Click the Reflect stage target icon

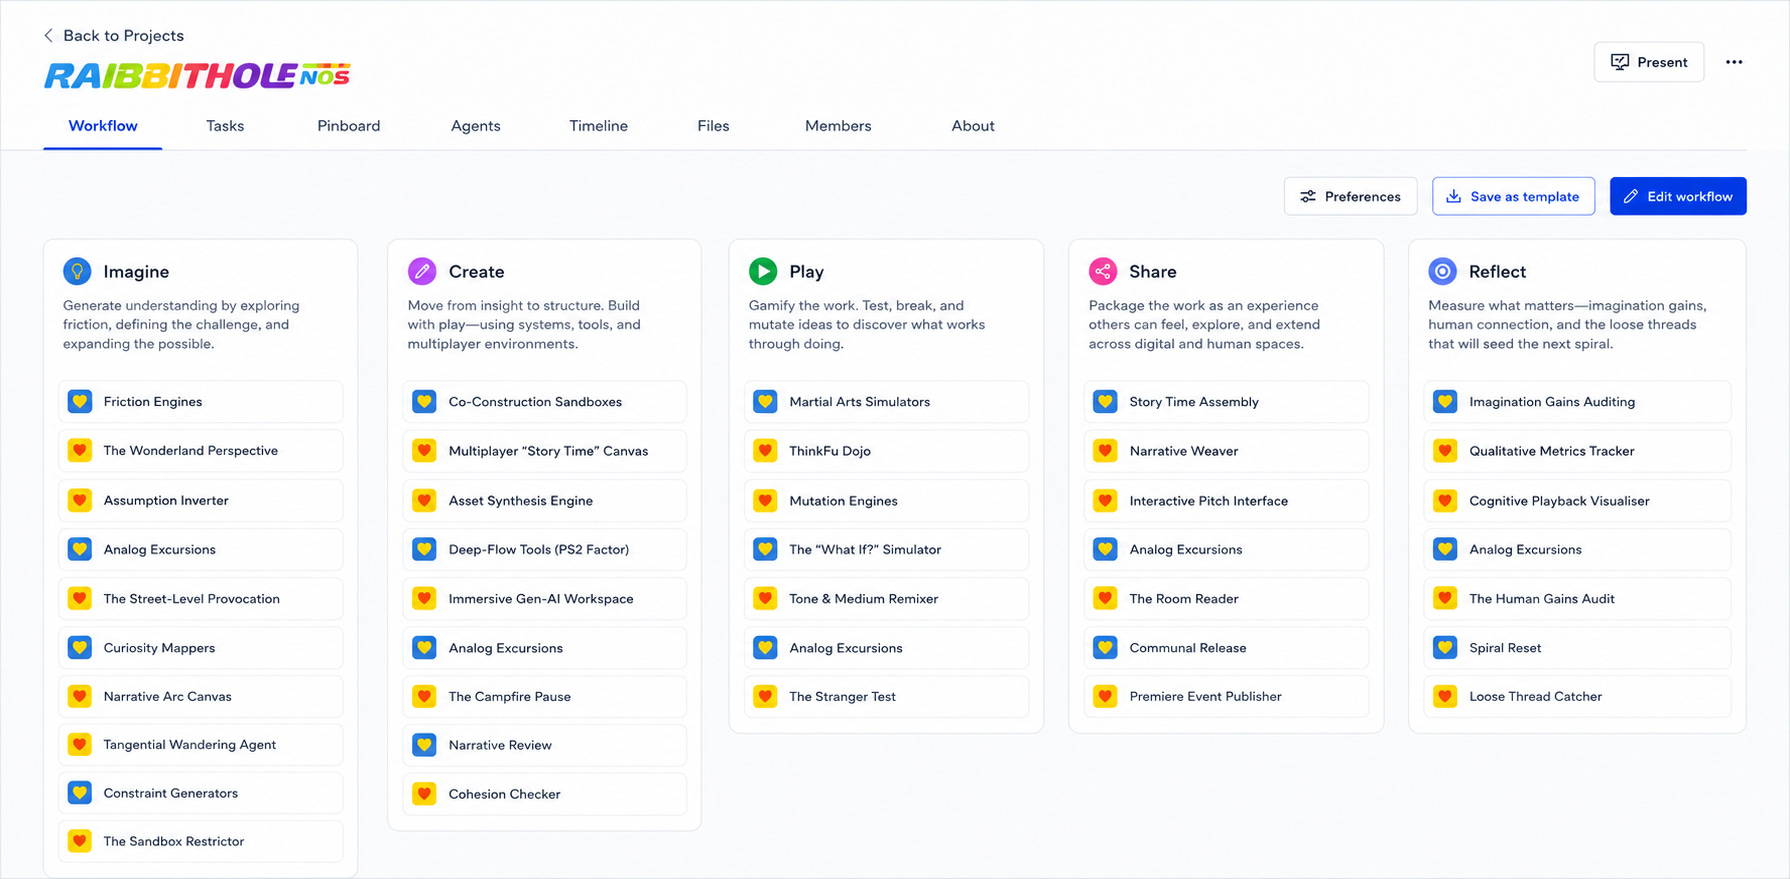1443,271
